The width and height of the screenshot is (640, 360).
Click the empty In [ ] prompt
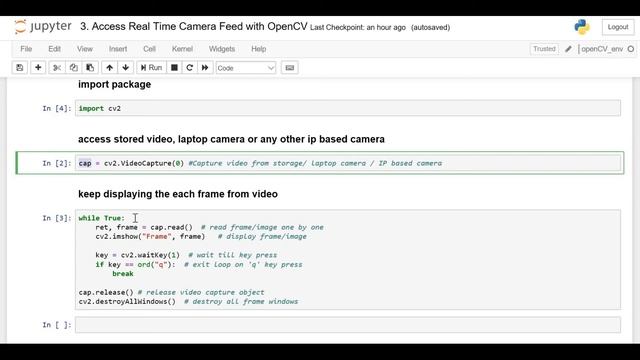(57, 325)
